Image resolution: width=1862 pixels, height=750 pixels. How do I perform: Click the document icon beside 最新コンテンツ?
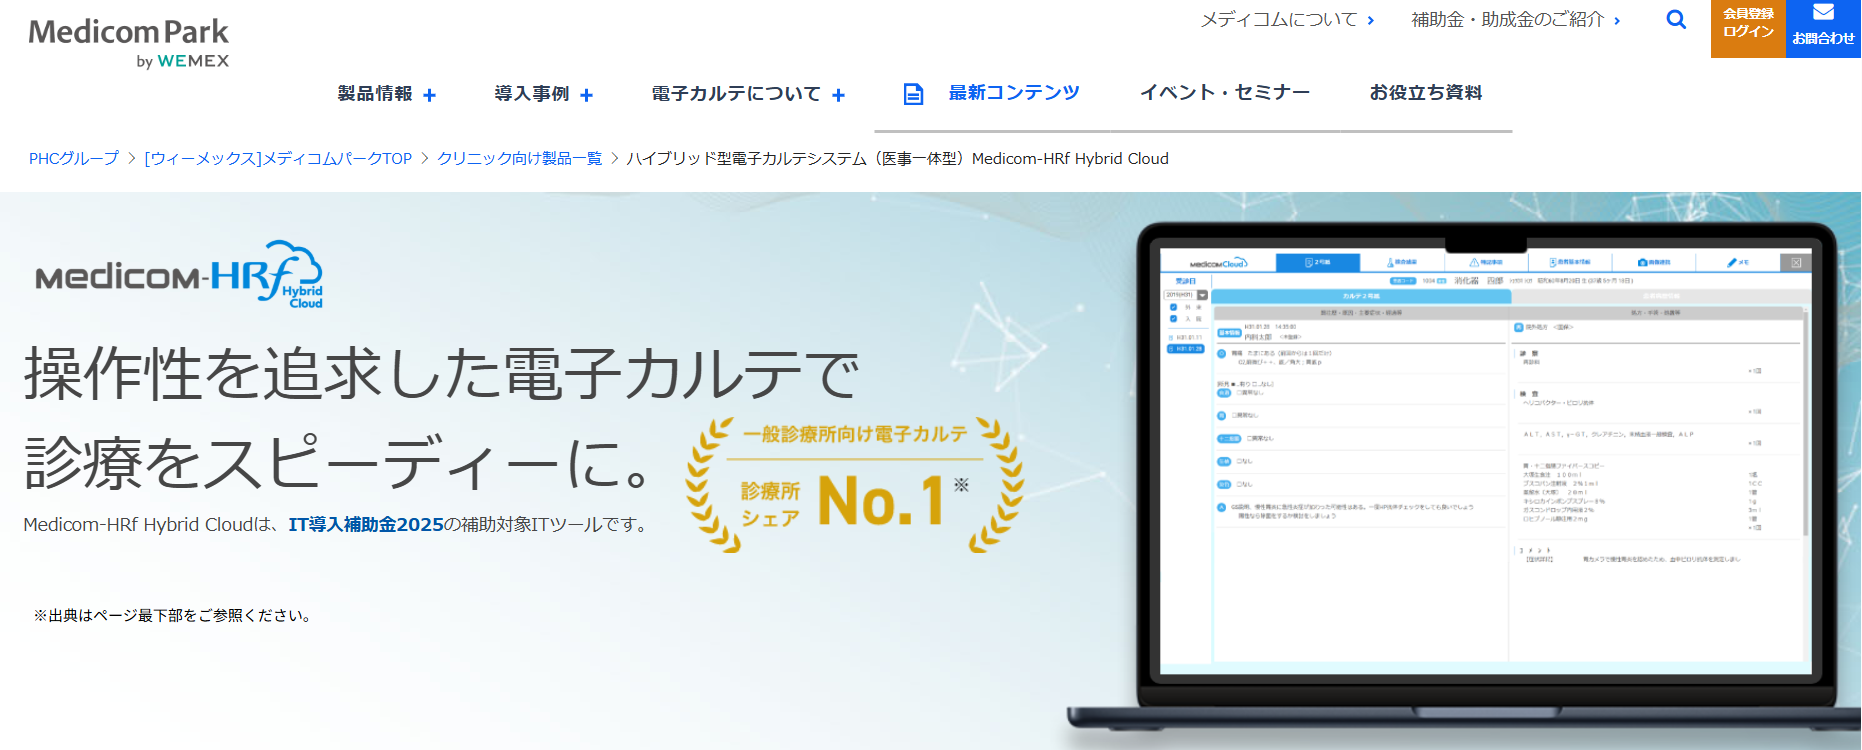coord(913,94)
